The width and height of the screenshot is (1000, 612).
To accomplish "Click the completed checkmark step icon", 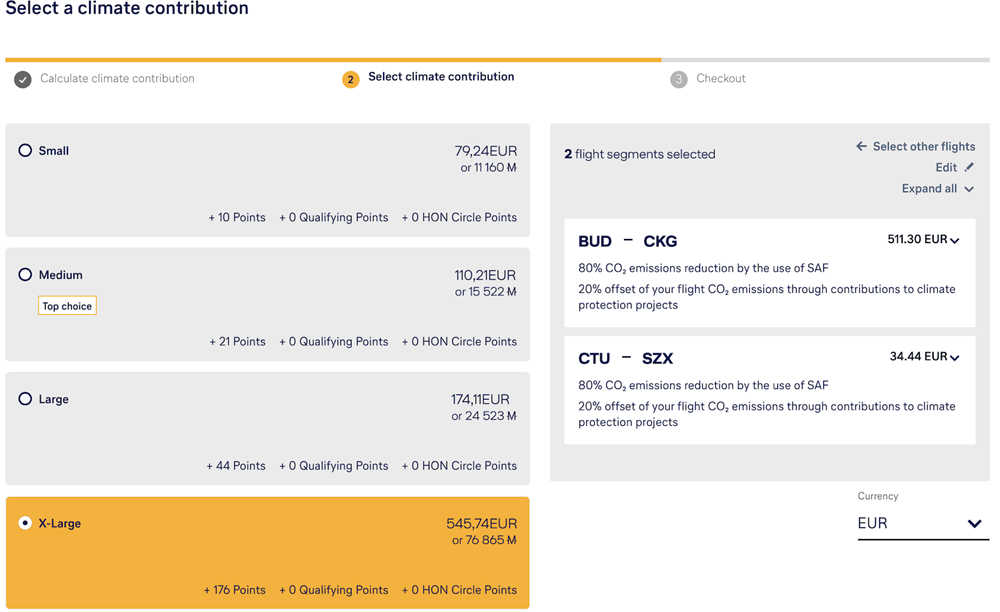I will click(22, 79).
